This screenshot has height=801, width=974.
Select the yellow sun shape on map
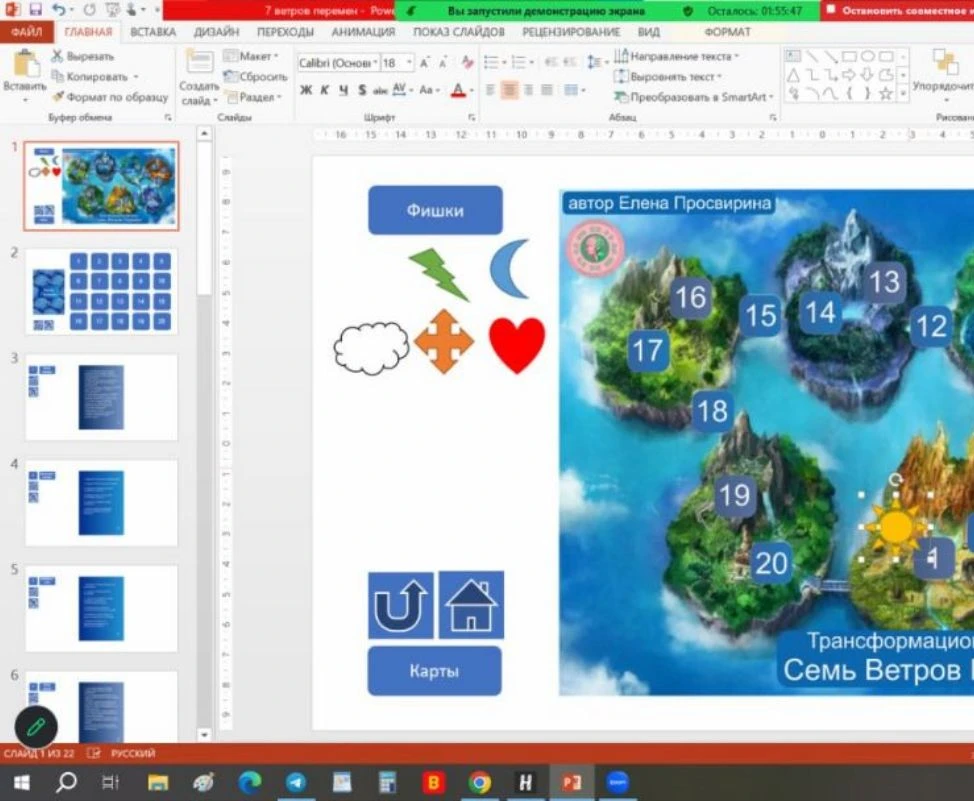(x=895, y=527)
